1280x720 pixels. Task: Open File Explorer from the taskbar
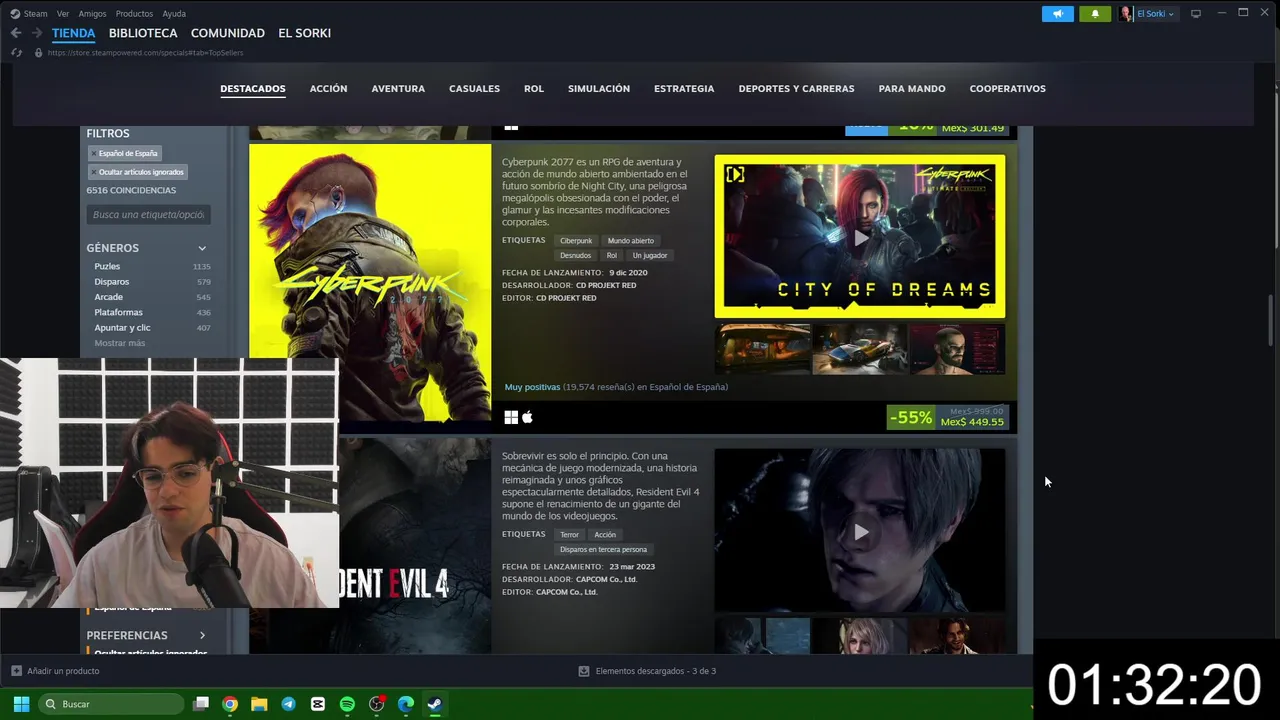[x=259, y=704]
